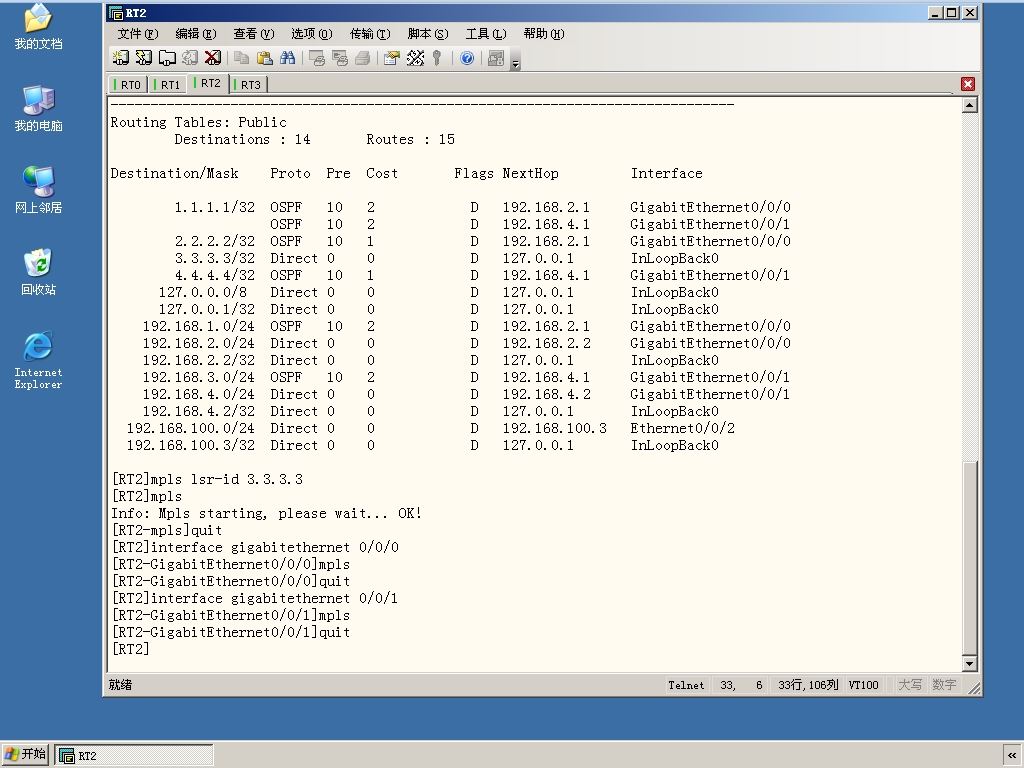Open Quick Connect from the toolbar
The width and height of the screenshot is (1024, 768).
point(144,58)
